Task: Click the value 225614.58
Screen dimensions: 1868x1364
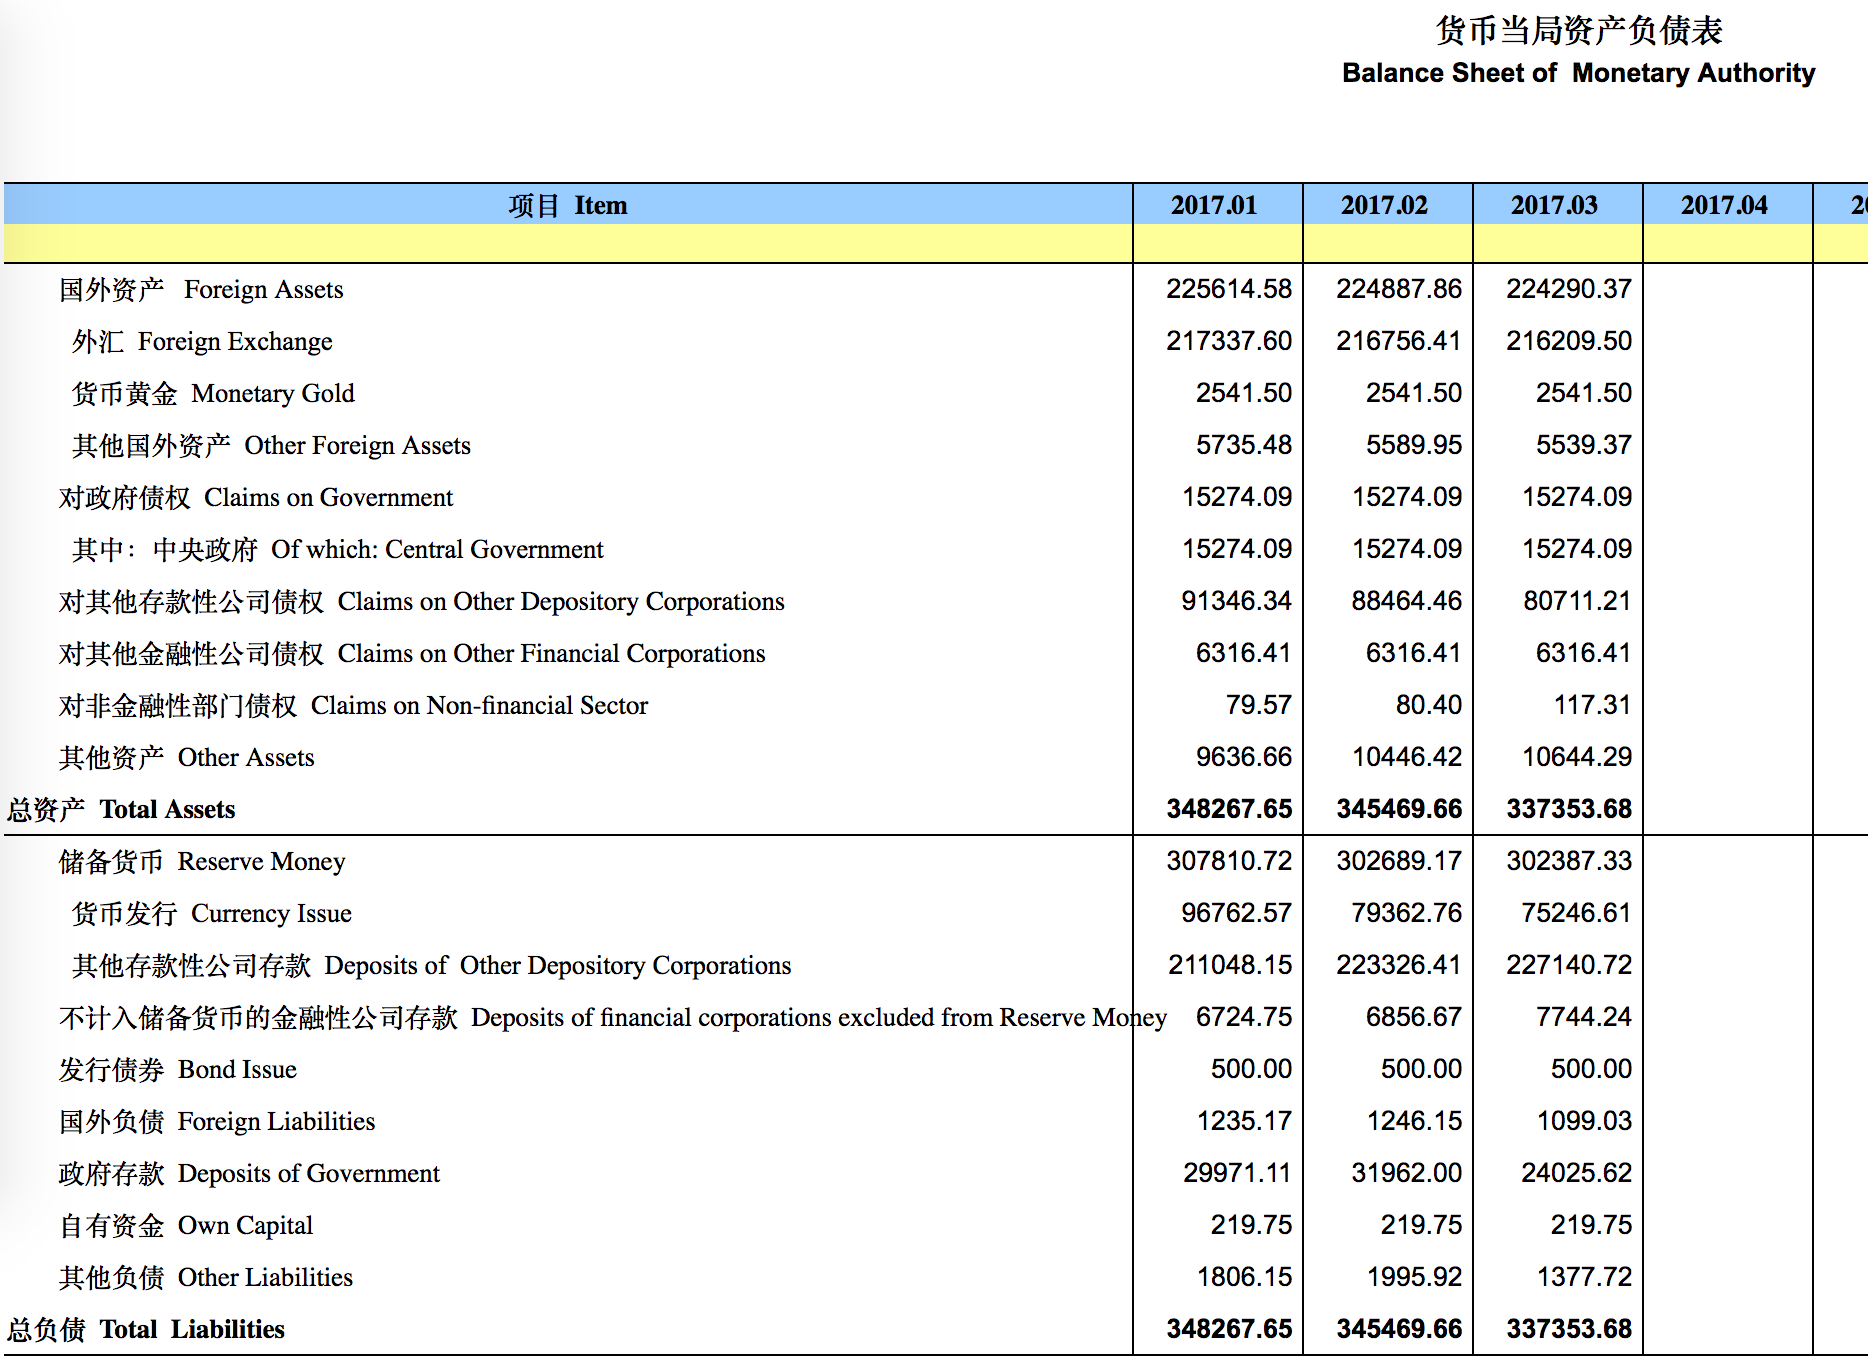Action: point(1229,289)
